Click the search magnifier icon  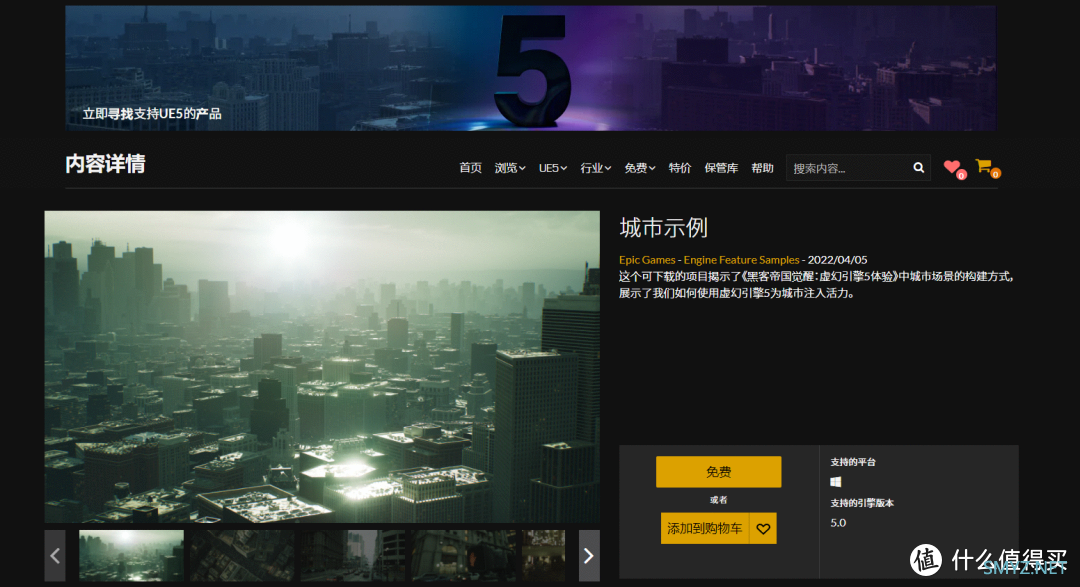[x=918, y=167]
